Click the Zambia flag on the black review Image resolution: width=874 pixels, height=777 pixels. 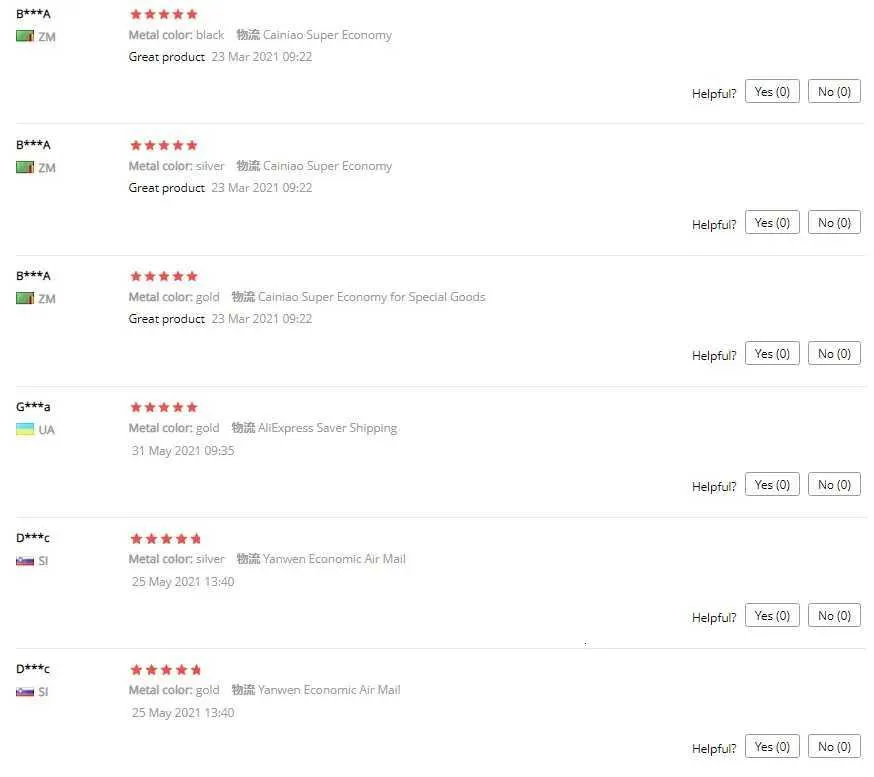(25, 37)
